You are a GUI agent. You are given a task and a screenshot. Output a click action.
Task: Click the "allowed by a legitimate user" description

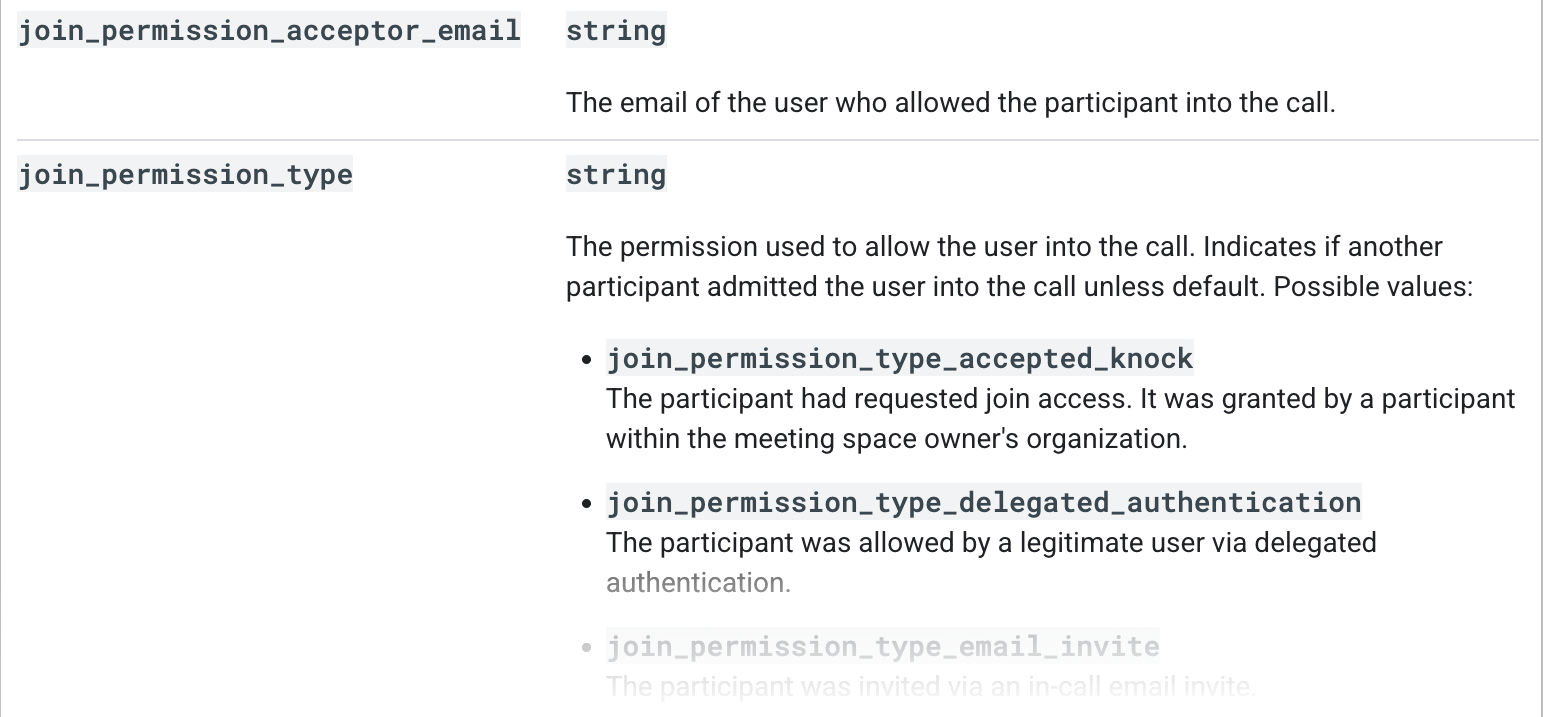click(x=990, y=543)
